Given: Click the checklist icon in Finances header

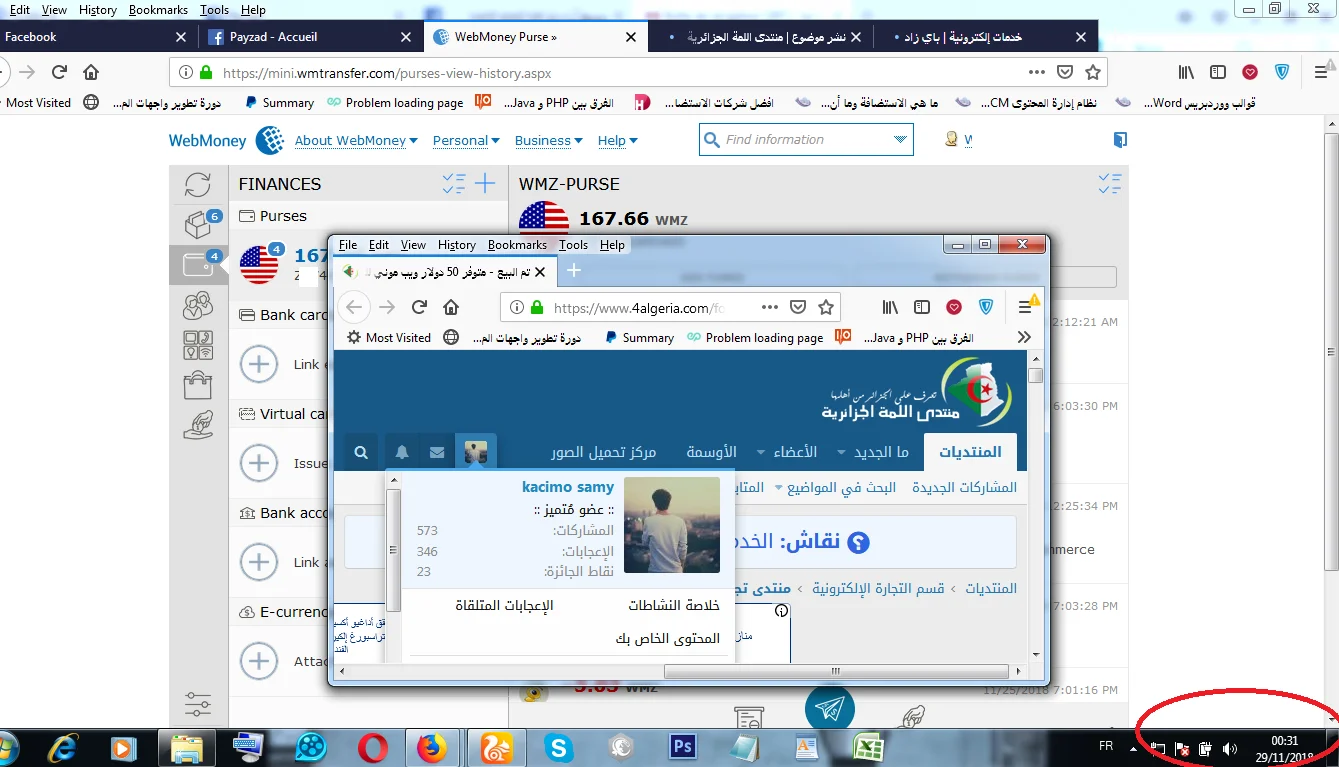Looking at the screenshot, I should (x=454, y=184).
